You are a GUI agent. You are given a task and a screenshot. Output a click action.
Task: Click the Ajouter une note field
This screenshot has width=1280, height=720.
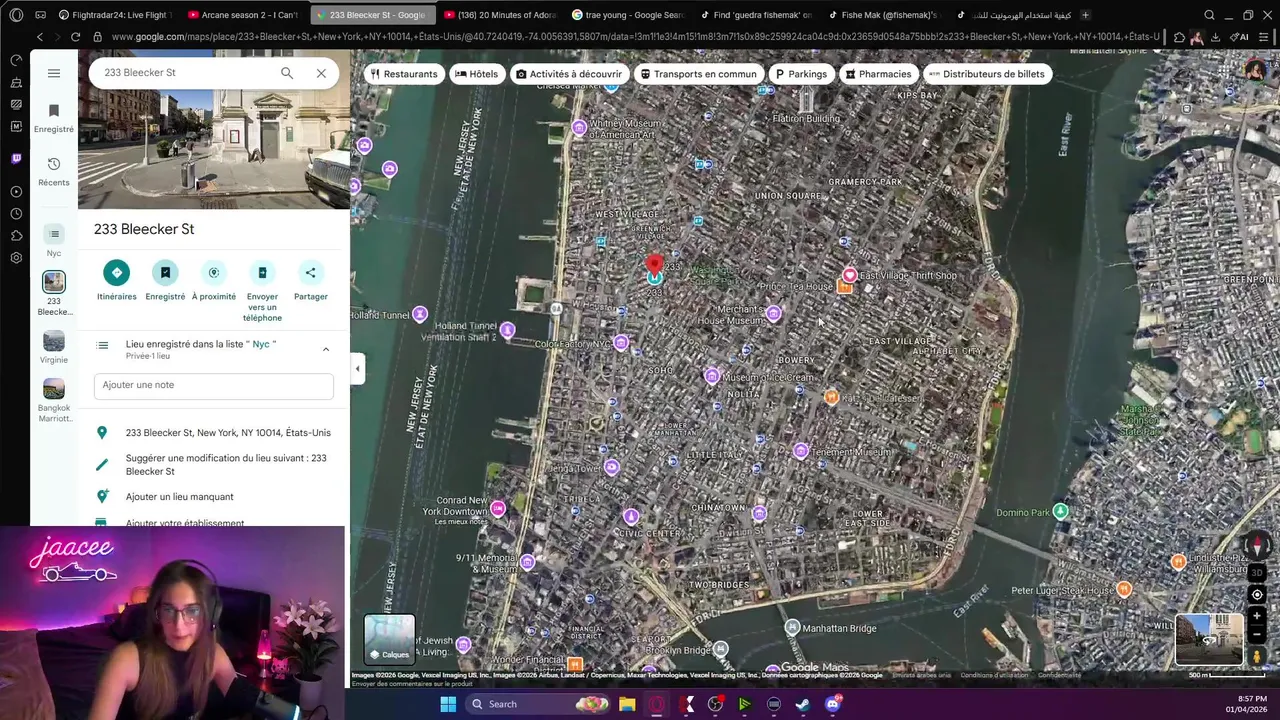point(214,385)
